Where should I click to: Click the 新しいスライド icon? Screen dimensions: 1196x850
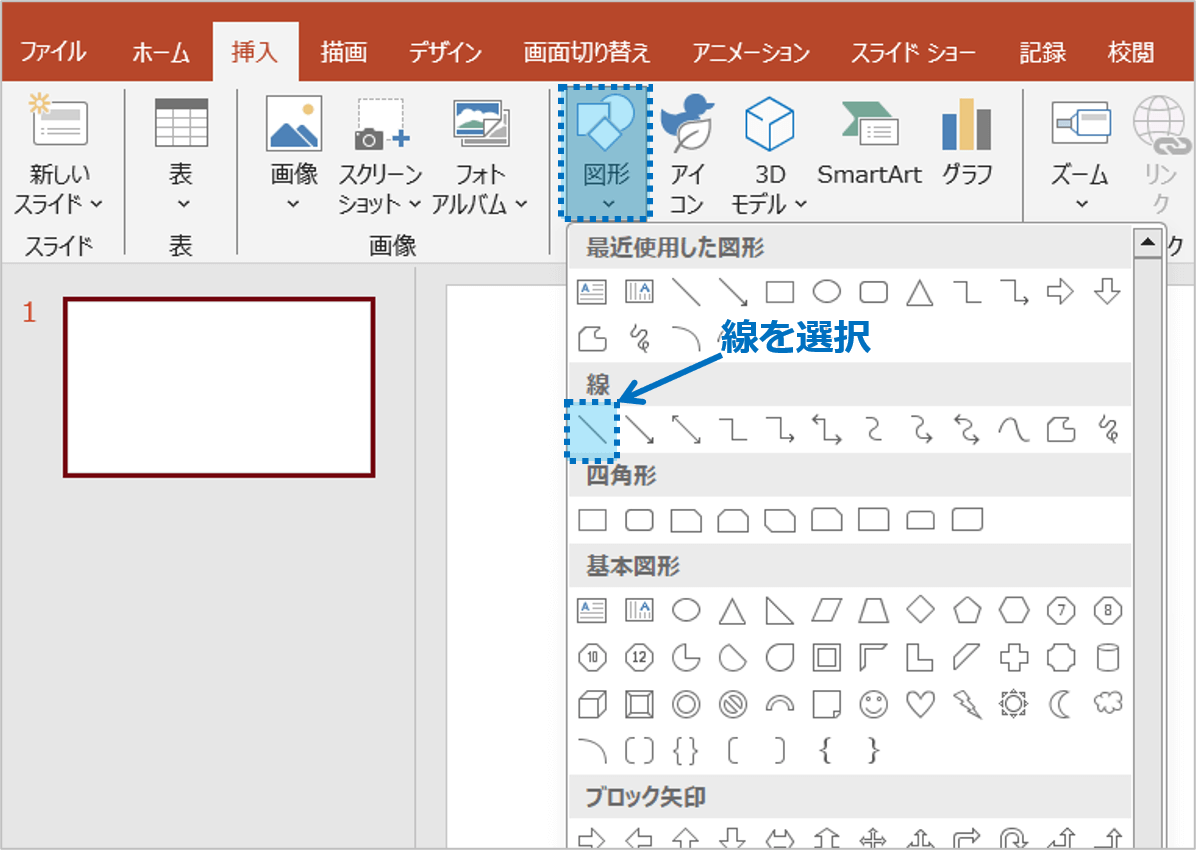(x=59, y=121)
